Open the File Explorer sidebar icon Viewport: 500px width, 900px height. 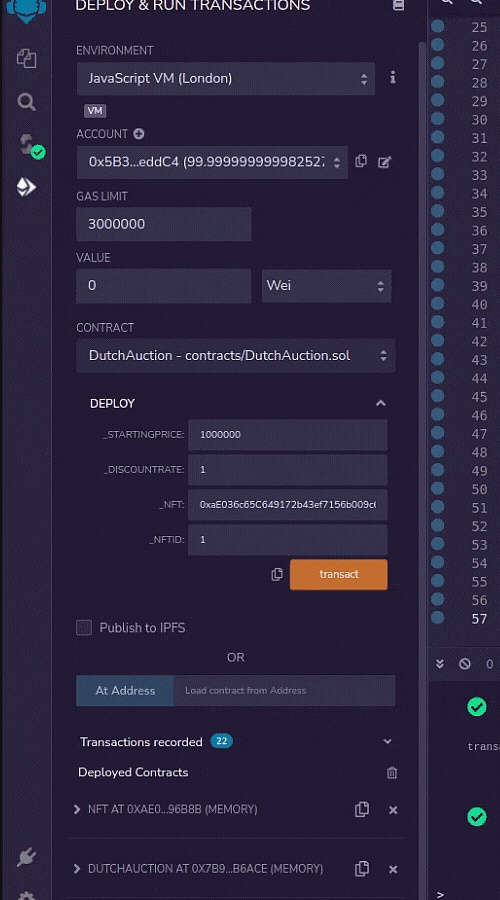pyautogui.click(x=26, y=59)
